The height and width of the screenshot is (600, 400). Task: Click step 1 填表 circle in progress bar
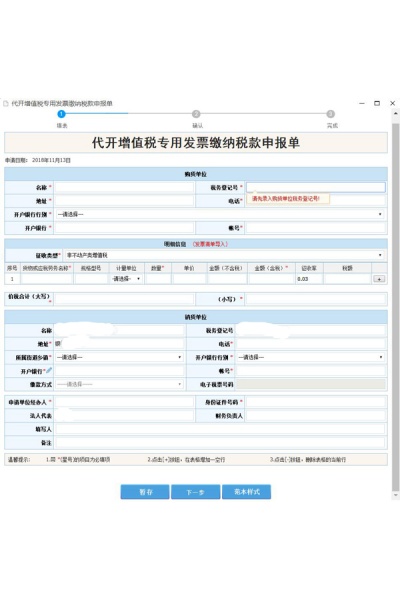tap(61, 114)
